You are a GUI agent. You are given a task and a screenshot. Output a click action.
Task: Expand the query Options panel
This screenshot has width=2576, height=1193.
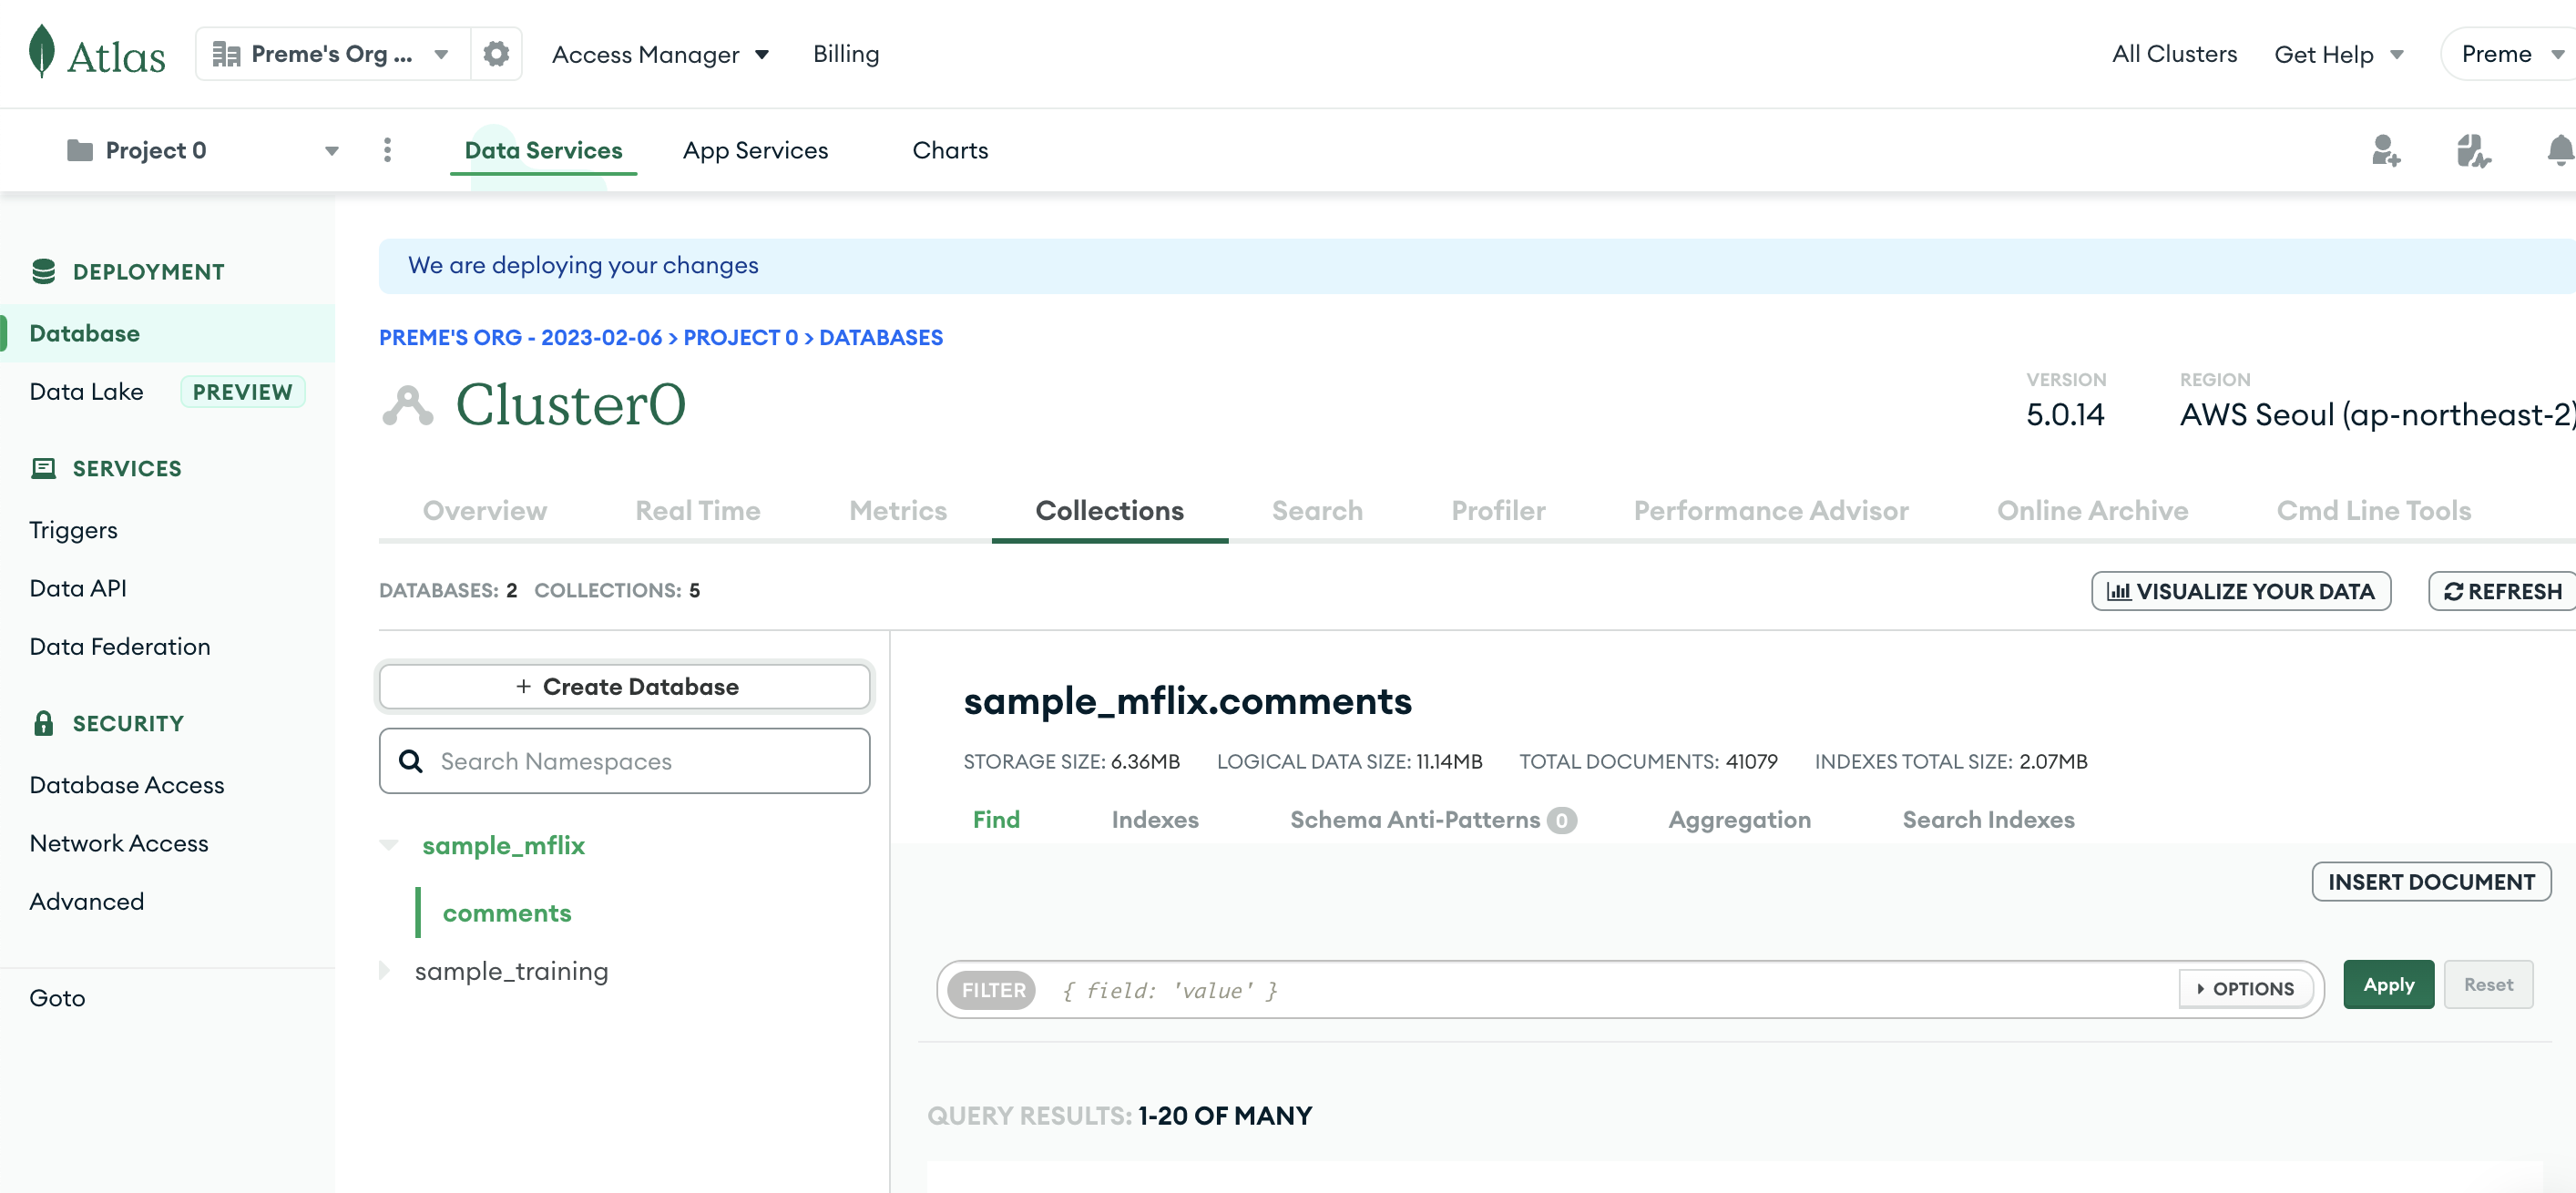[x=2246, y=989]
